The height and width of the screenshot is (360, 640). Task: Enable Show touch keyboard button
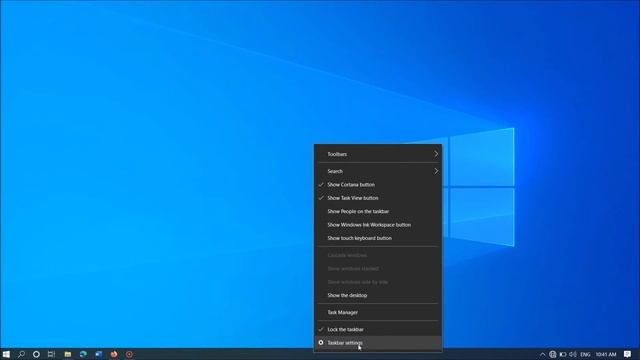pos(378,238)
